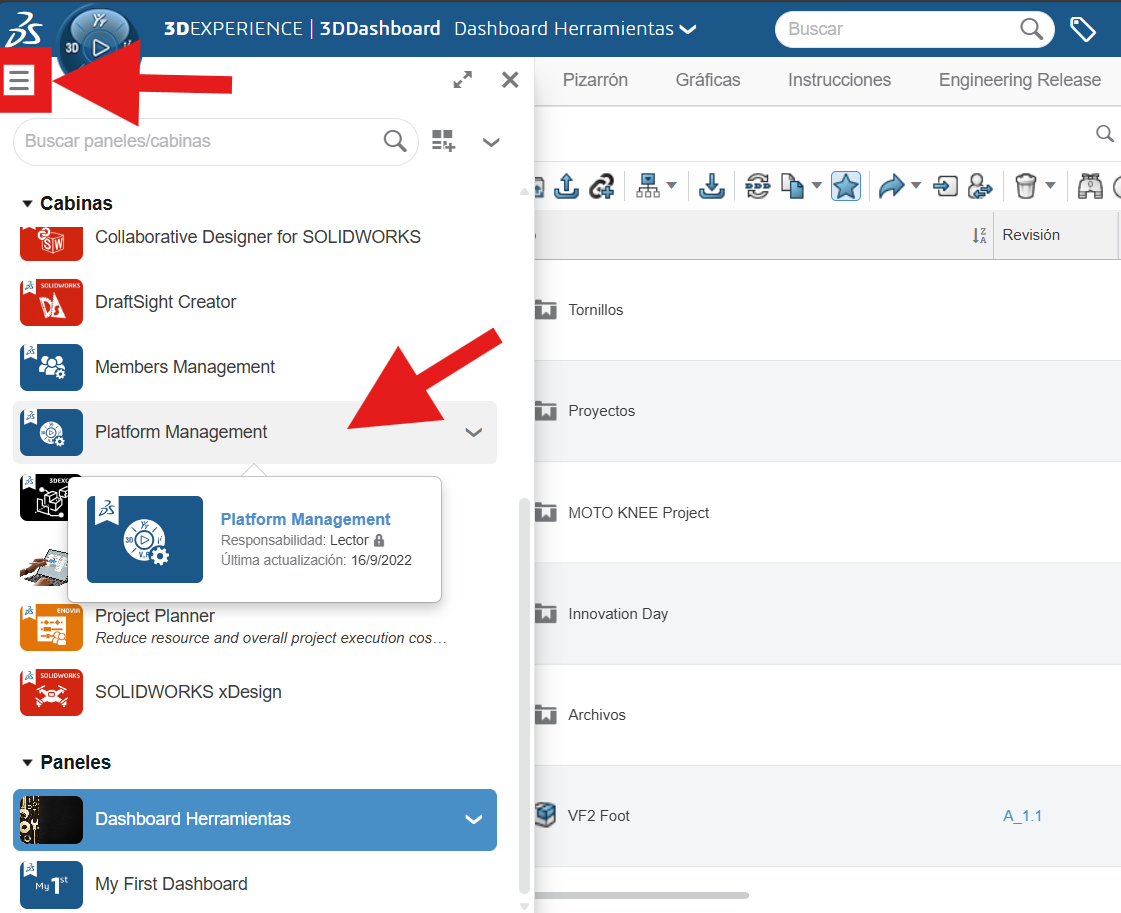Collapse the Paneles section
Screen dimensions: 1121x913
[x=27, y=763]
